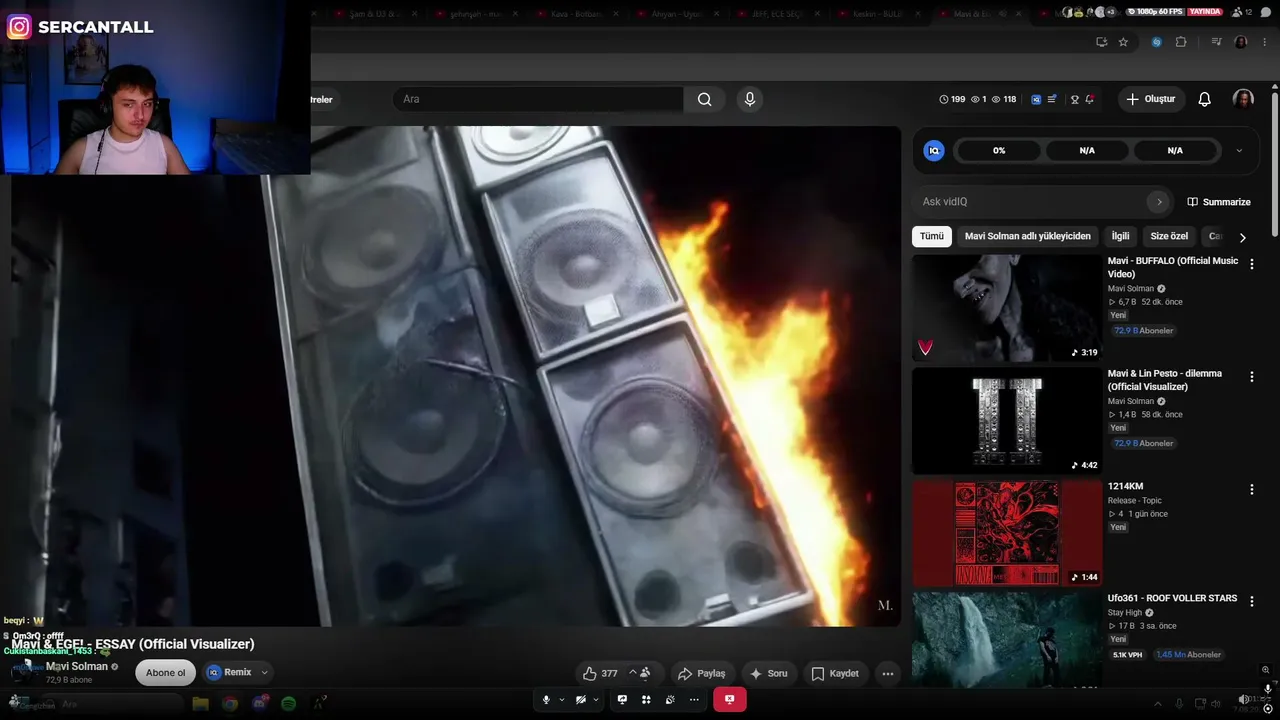Open microphone options dropdown in call toolbar
The width and height of the screenshot is (1280, 720).
[x=562, y=700]
